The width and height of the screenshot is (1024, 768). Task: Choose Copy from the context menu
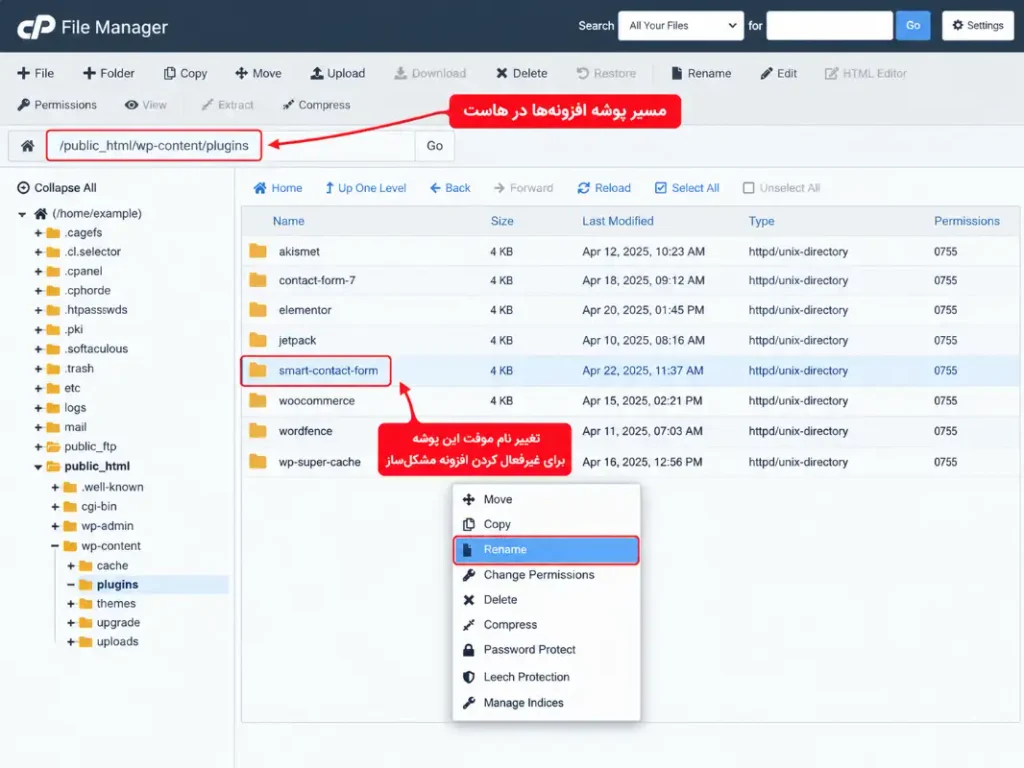547,524
